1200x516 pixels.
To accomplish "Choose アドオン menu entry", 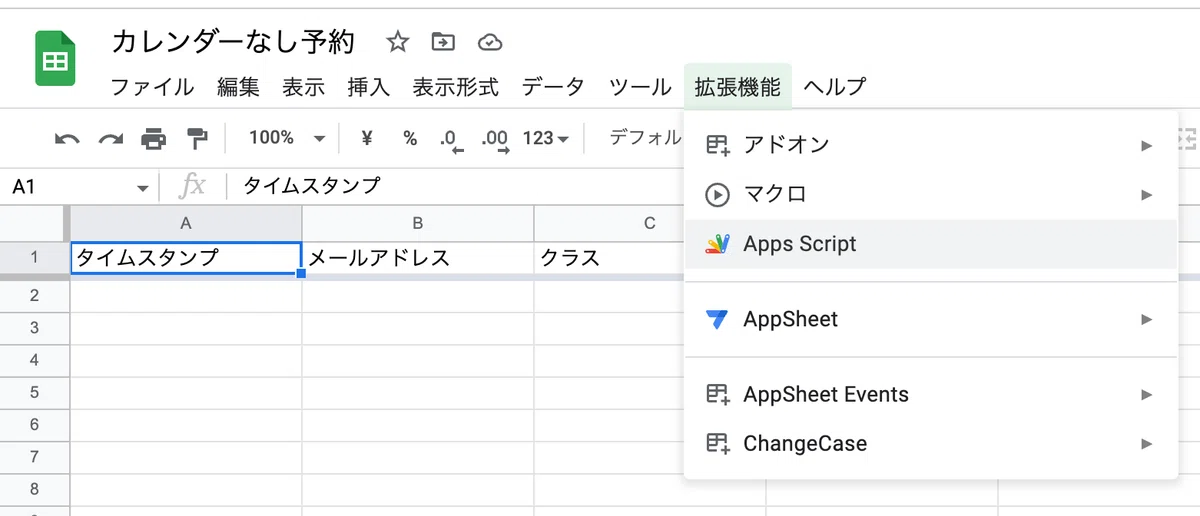I will (x=930, y=145).
